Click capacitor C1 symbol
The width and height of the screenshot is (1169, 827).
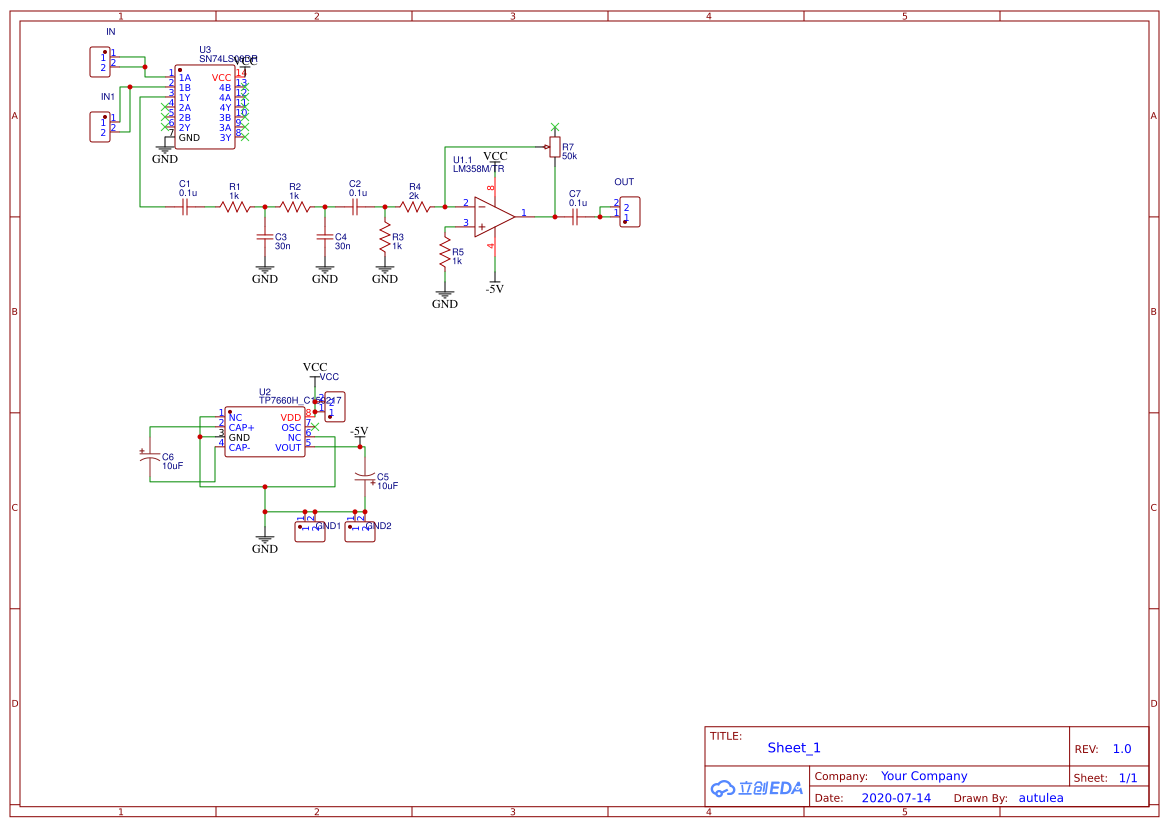pos(185,207)
